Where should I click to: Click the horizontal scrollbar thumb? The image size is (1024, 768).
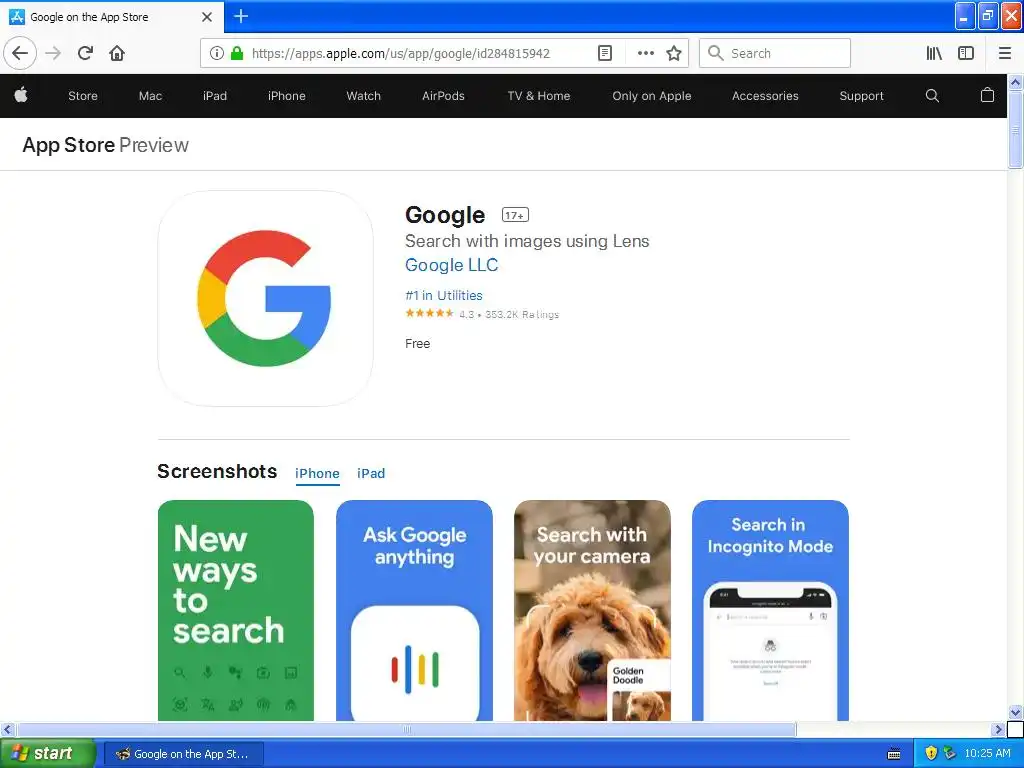(406, 729)
